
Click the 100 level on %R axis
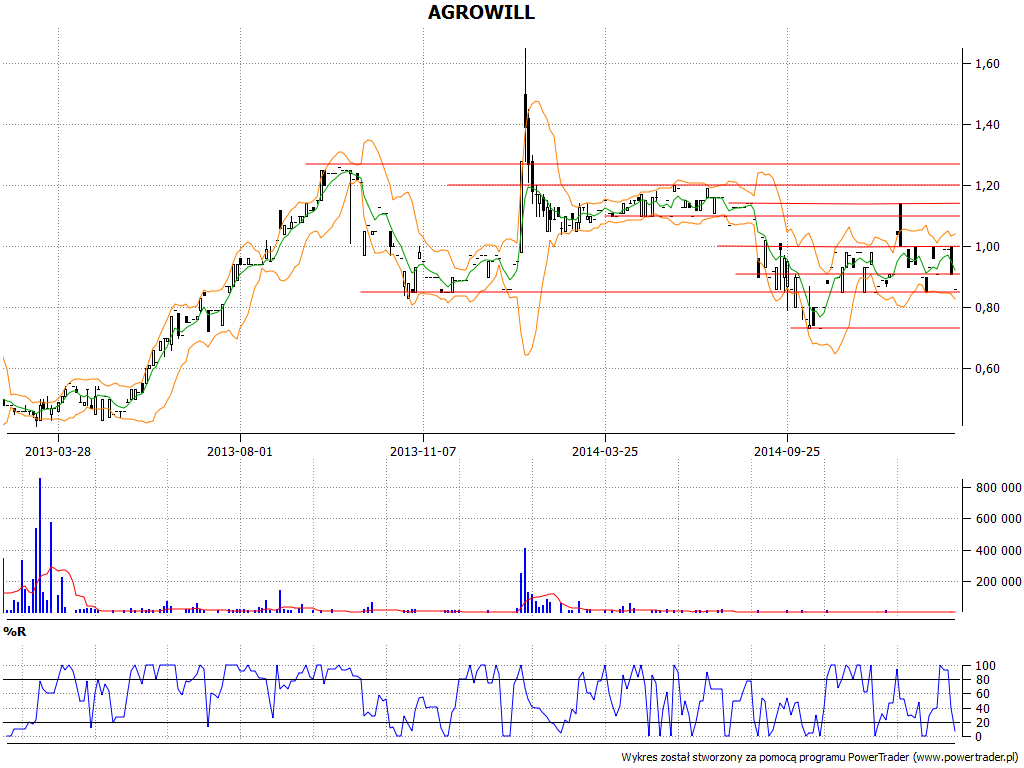(x=985, y=666)
